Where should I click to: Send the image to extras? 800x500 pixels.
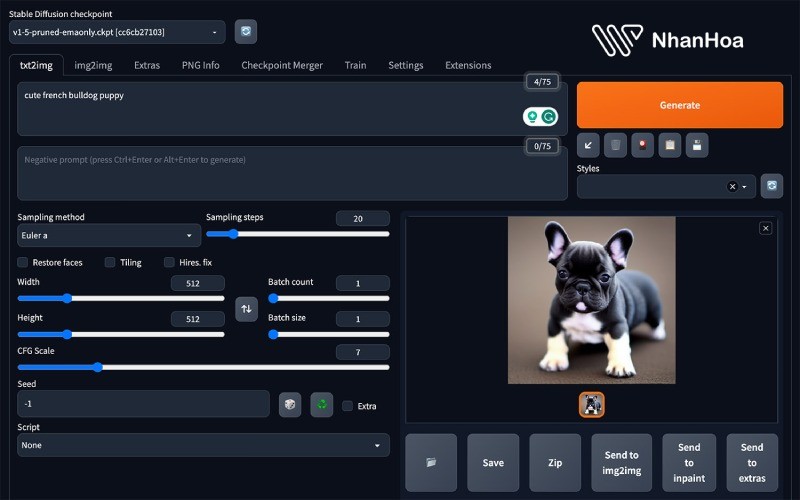[x=752, y=463]
